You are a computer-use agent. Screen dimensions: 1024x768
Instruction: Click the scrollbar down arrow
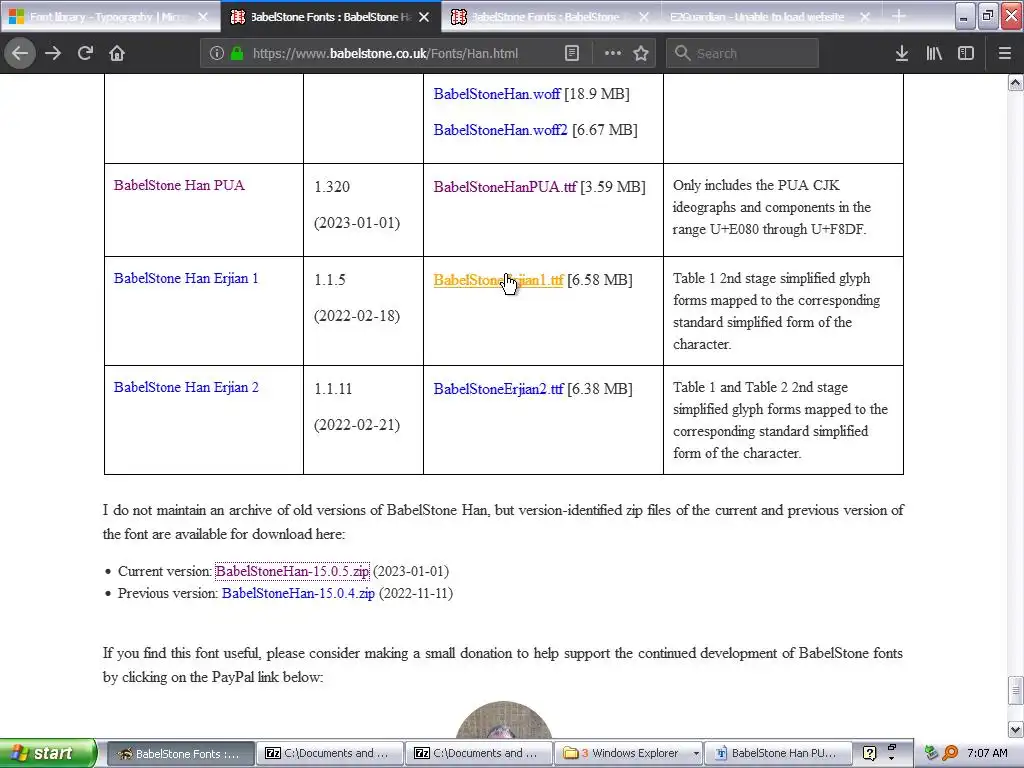pyautogui.click(x=1015, y=729)
